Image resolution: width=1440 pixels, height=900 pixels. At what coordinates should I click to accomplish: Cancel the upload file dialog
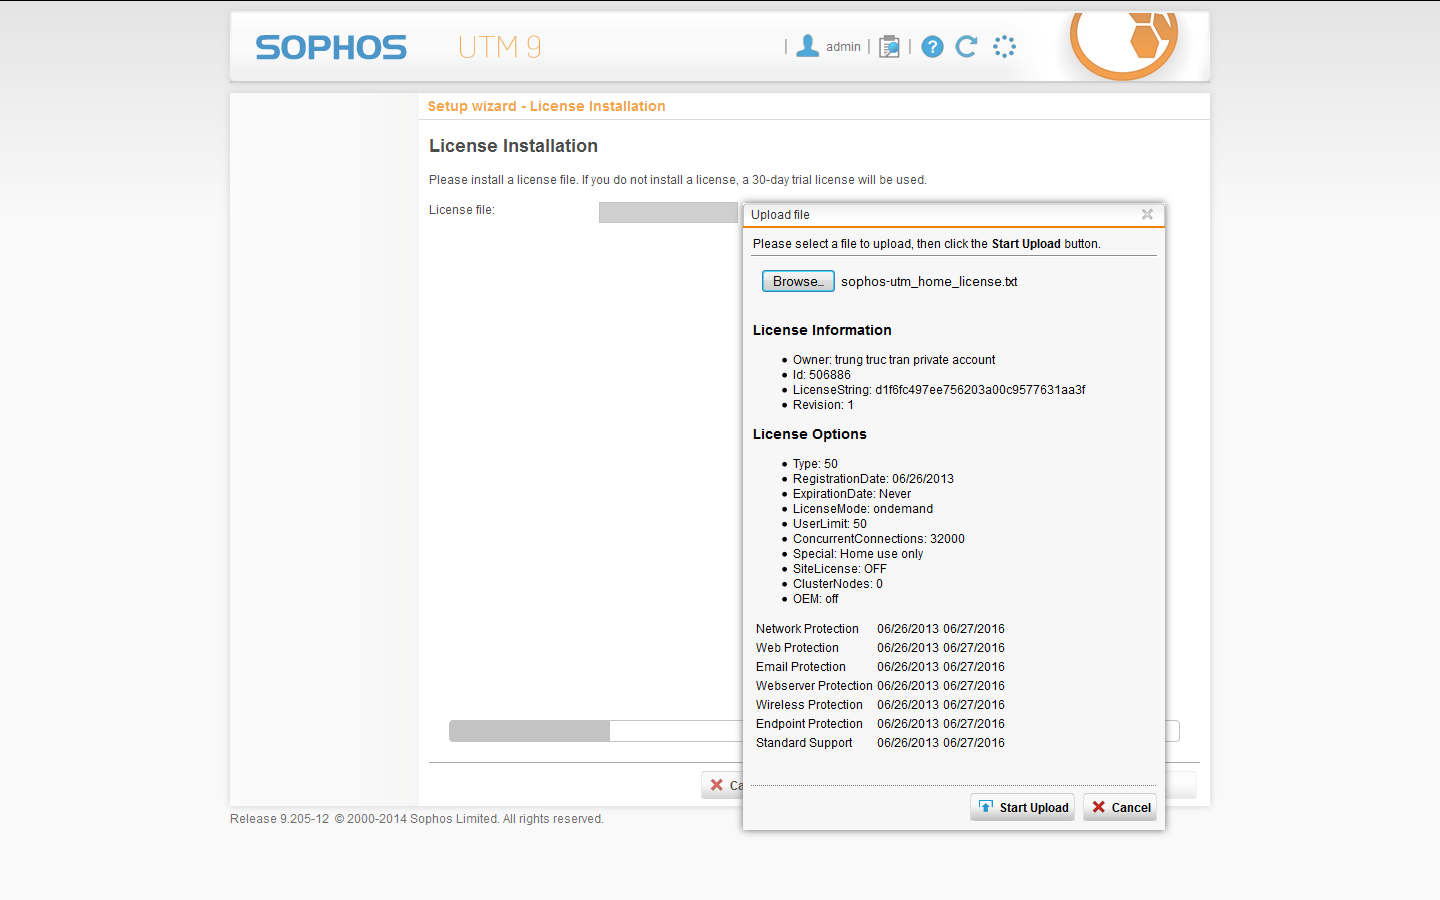[x=1120, y=807]
